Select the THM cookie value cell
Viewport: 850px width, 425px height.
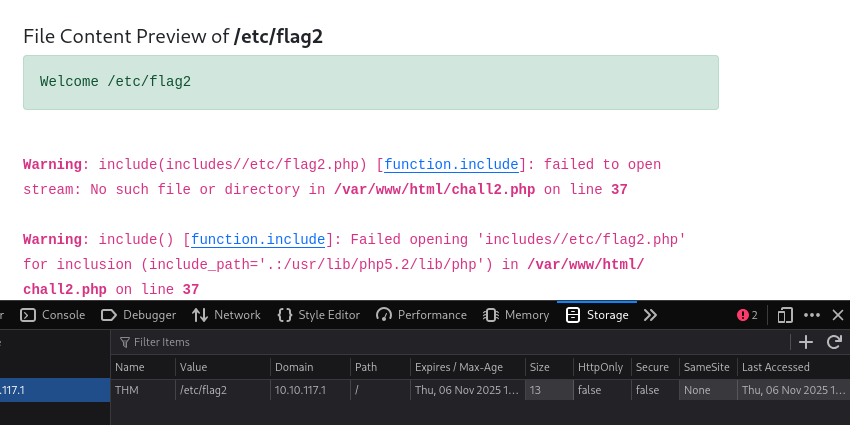point(223,390)
